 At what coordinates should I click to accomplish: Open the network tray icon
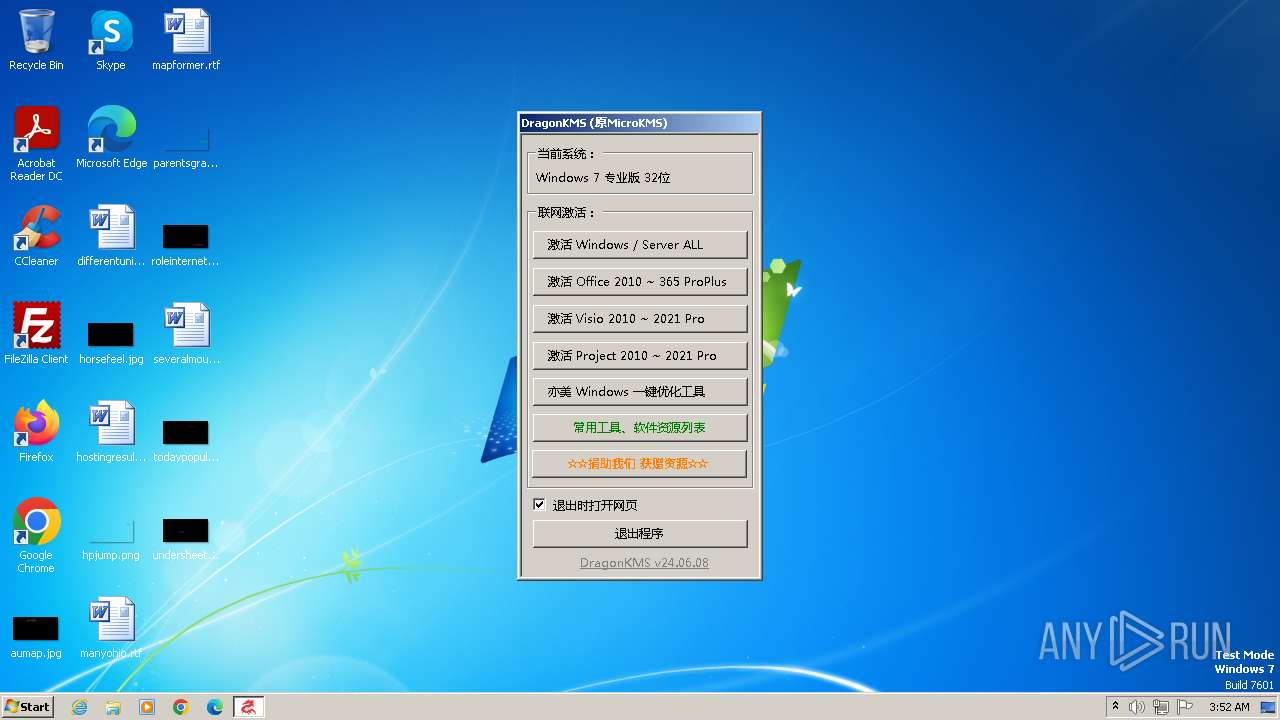[1161, 707]
